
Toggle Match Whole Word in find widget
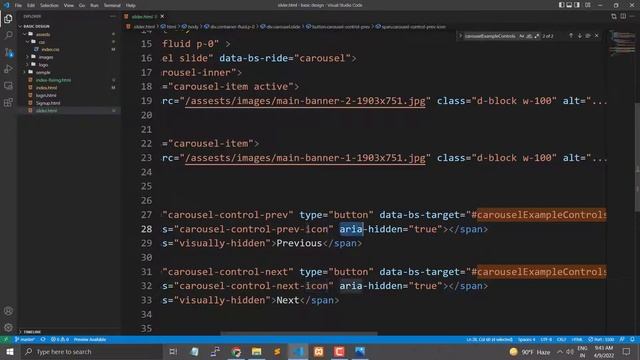[529, 36]
